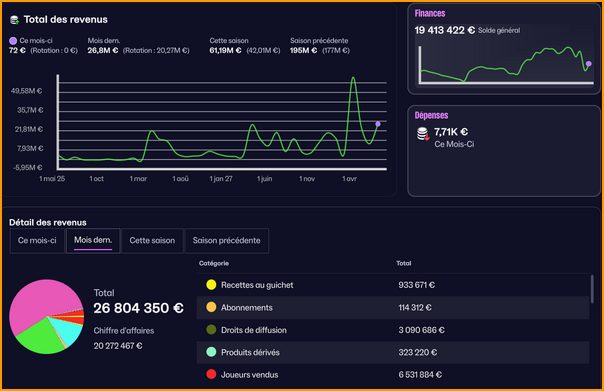Image resolution: width=604 pixels, height=391 pixels.
Task: Click the purple end marker on revenue chart
Action: click(x=378, y=124)
